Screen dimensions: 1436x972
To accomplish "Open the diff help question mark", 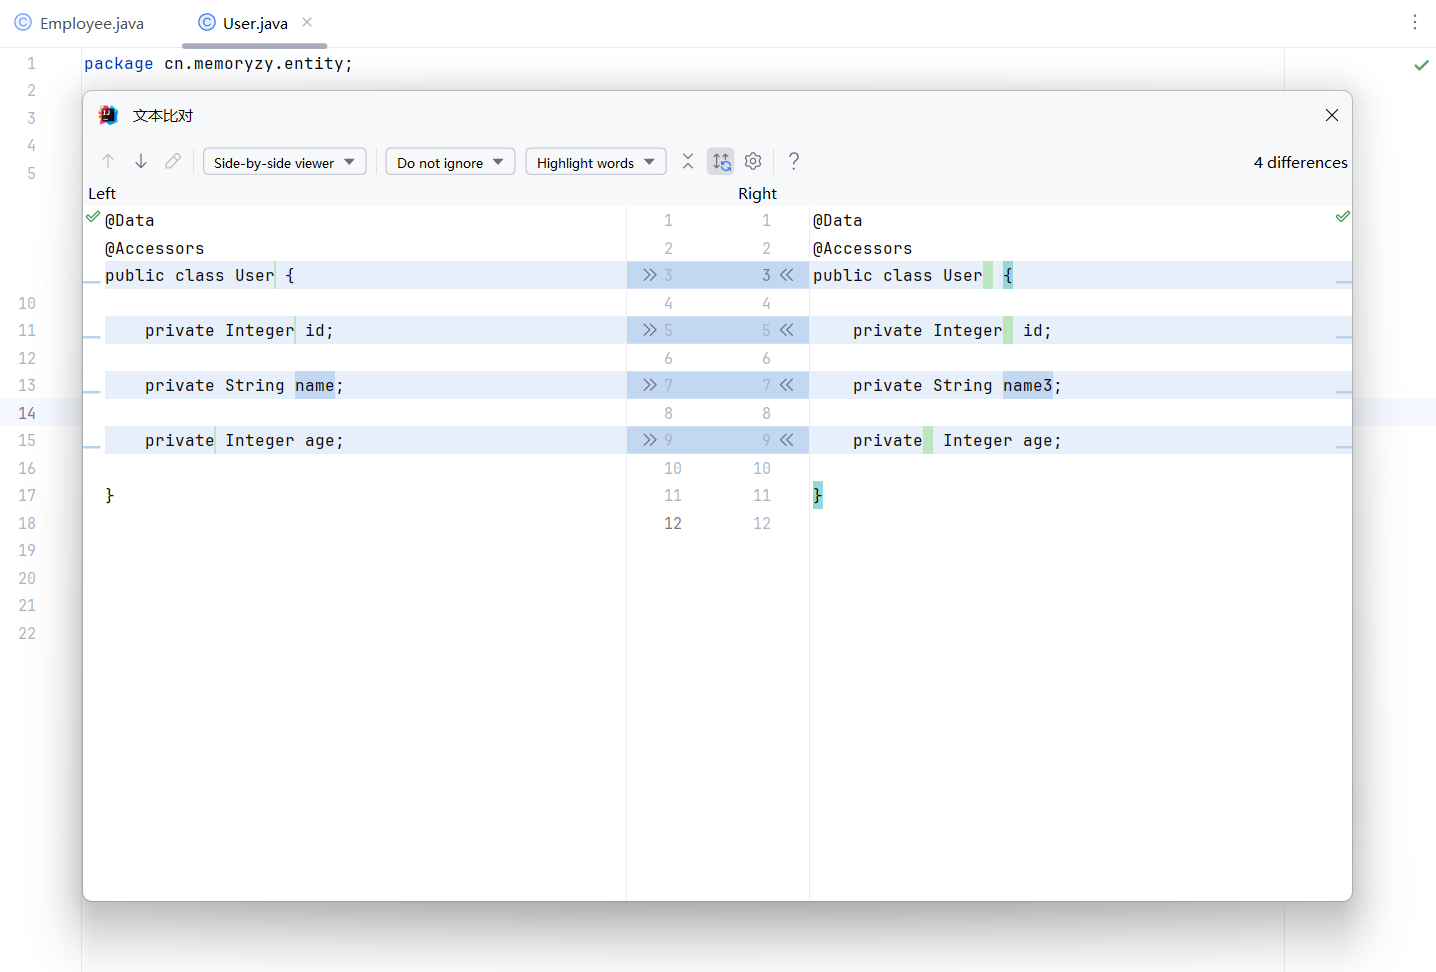I will point(794,161).
